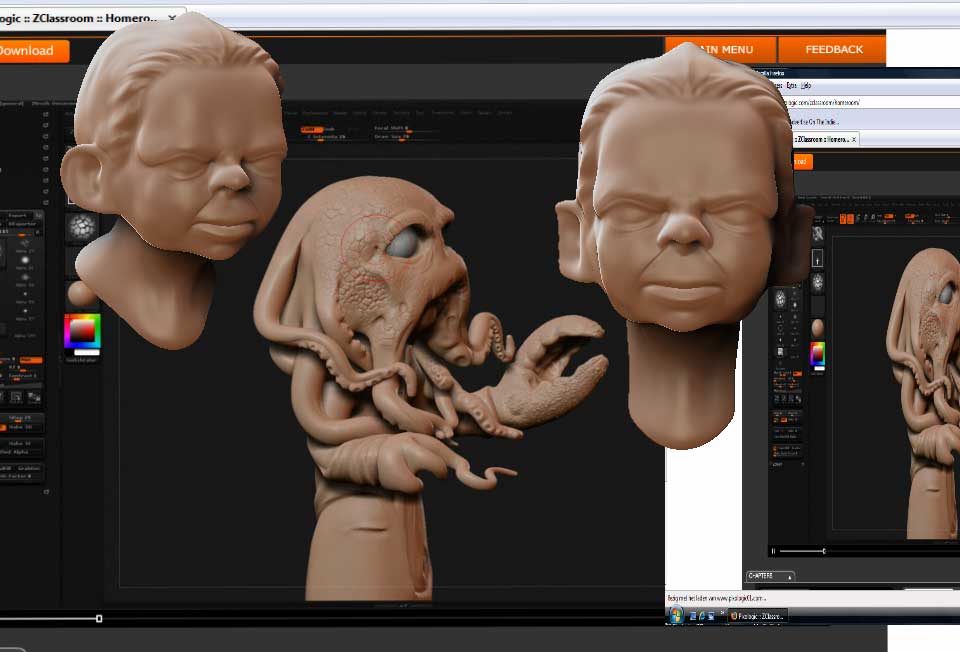Open the FEEDBACK page

click(833, 50)
